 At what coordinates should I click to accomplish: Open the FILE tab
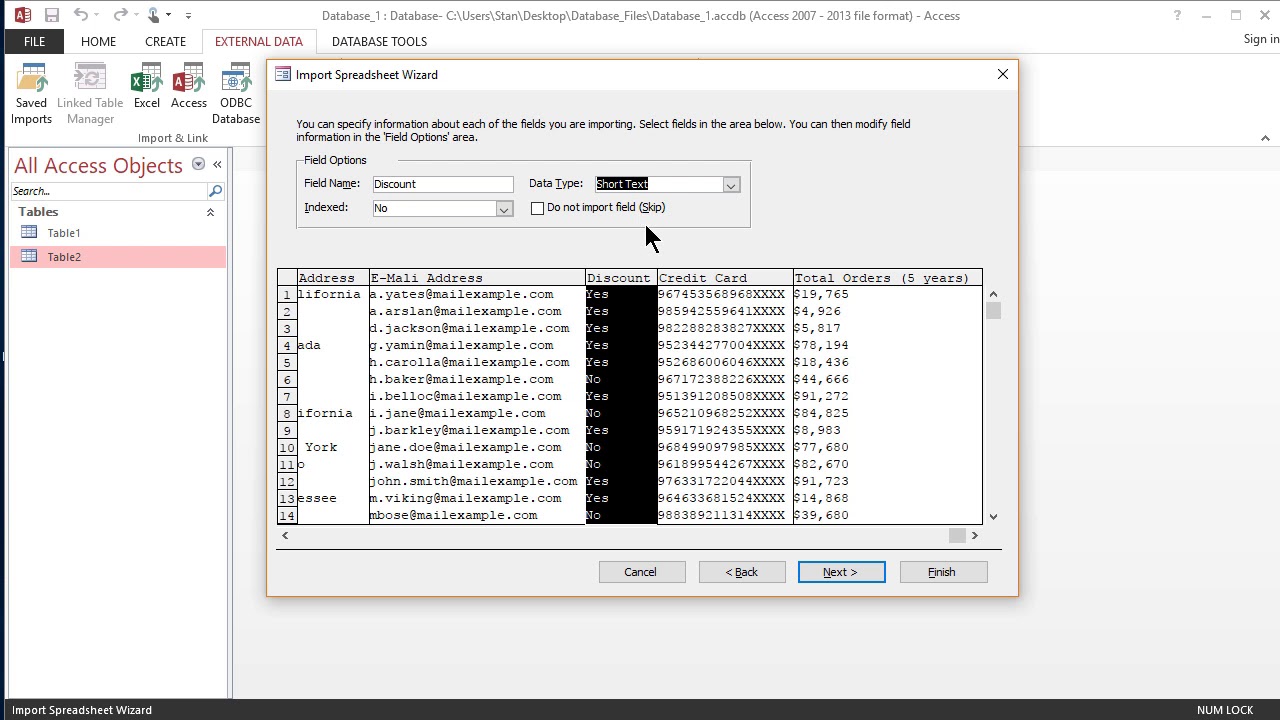click(34, 42)
